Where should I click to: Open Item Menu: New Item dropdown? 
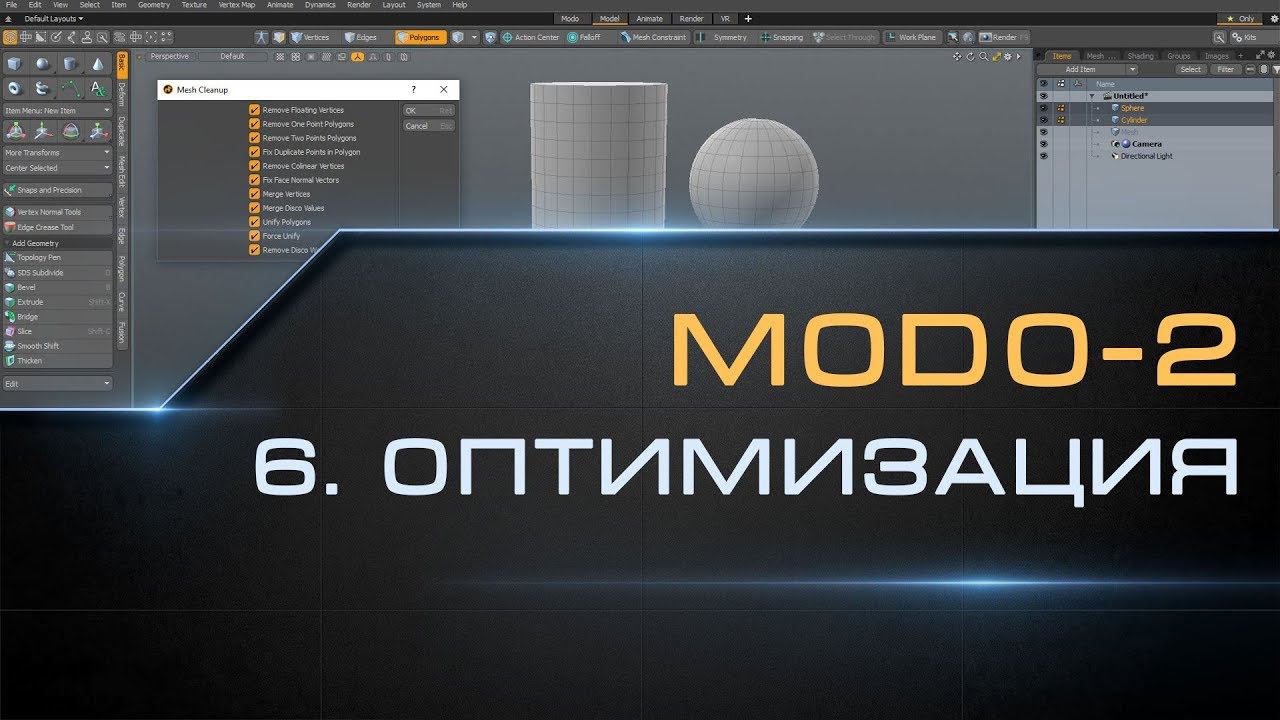(58, 111)
